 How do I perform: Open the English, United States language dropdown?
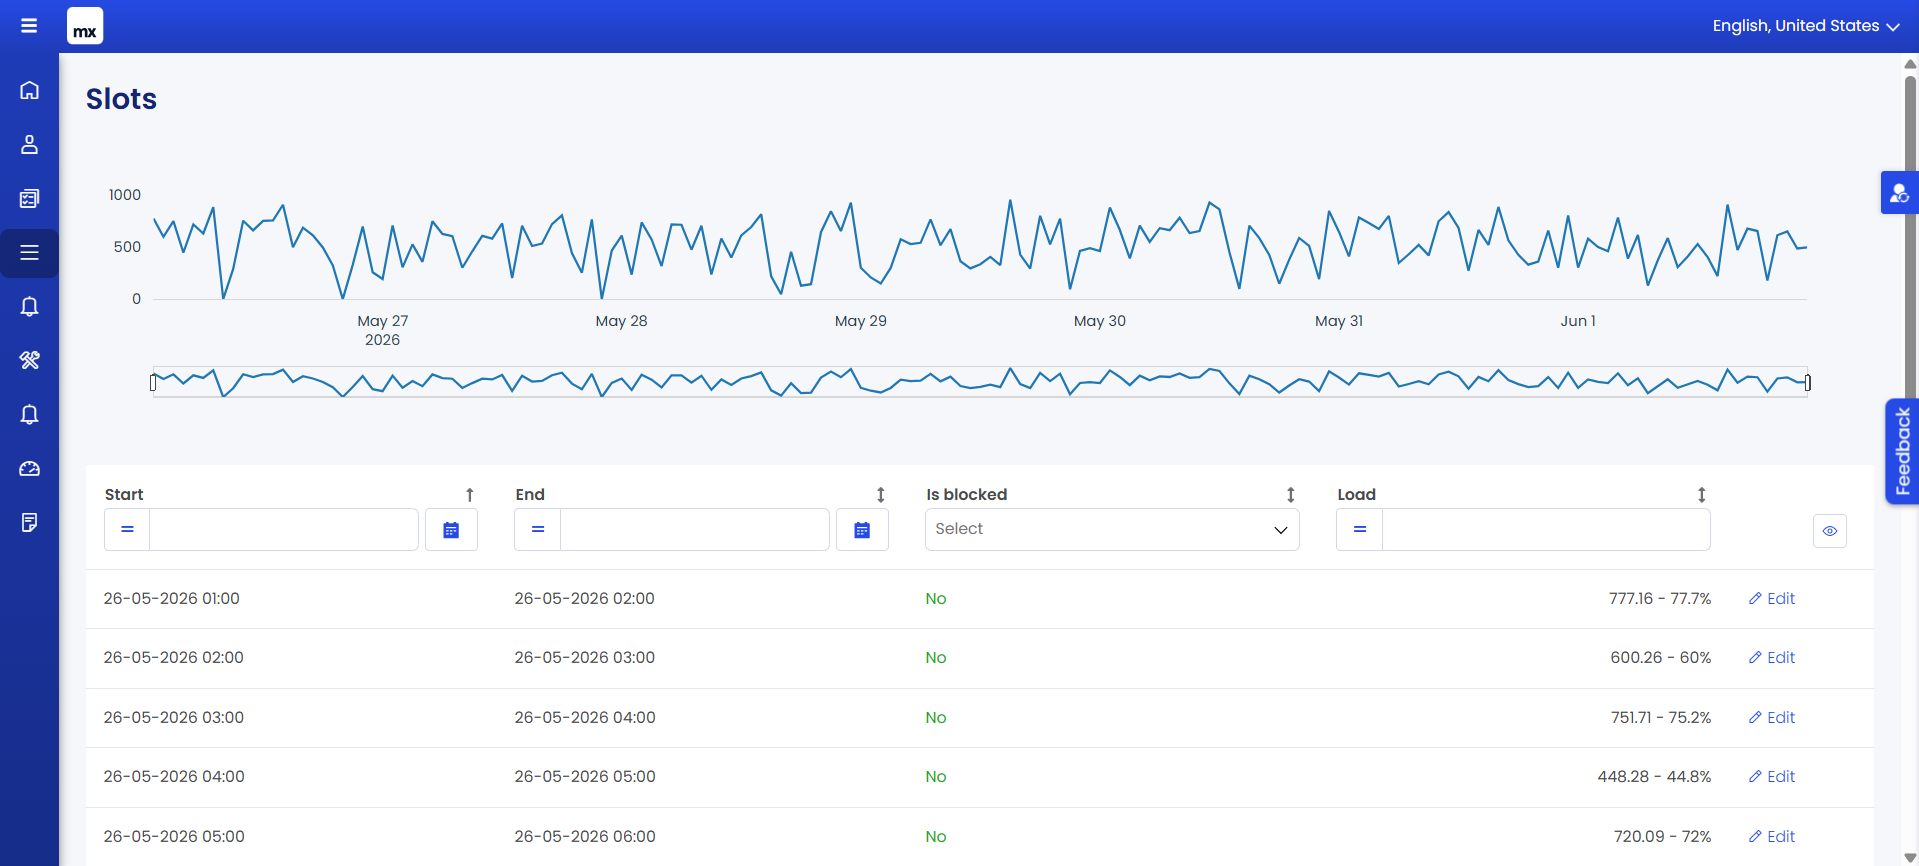pyautogui.click(x=1806, y=26)
